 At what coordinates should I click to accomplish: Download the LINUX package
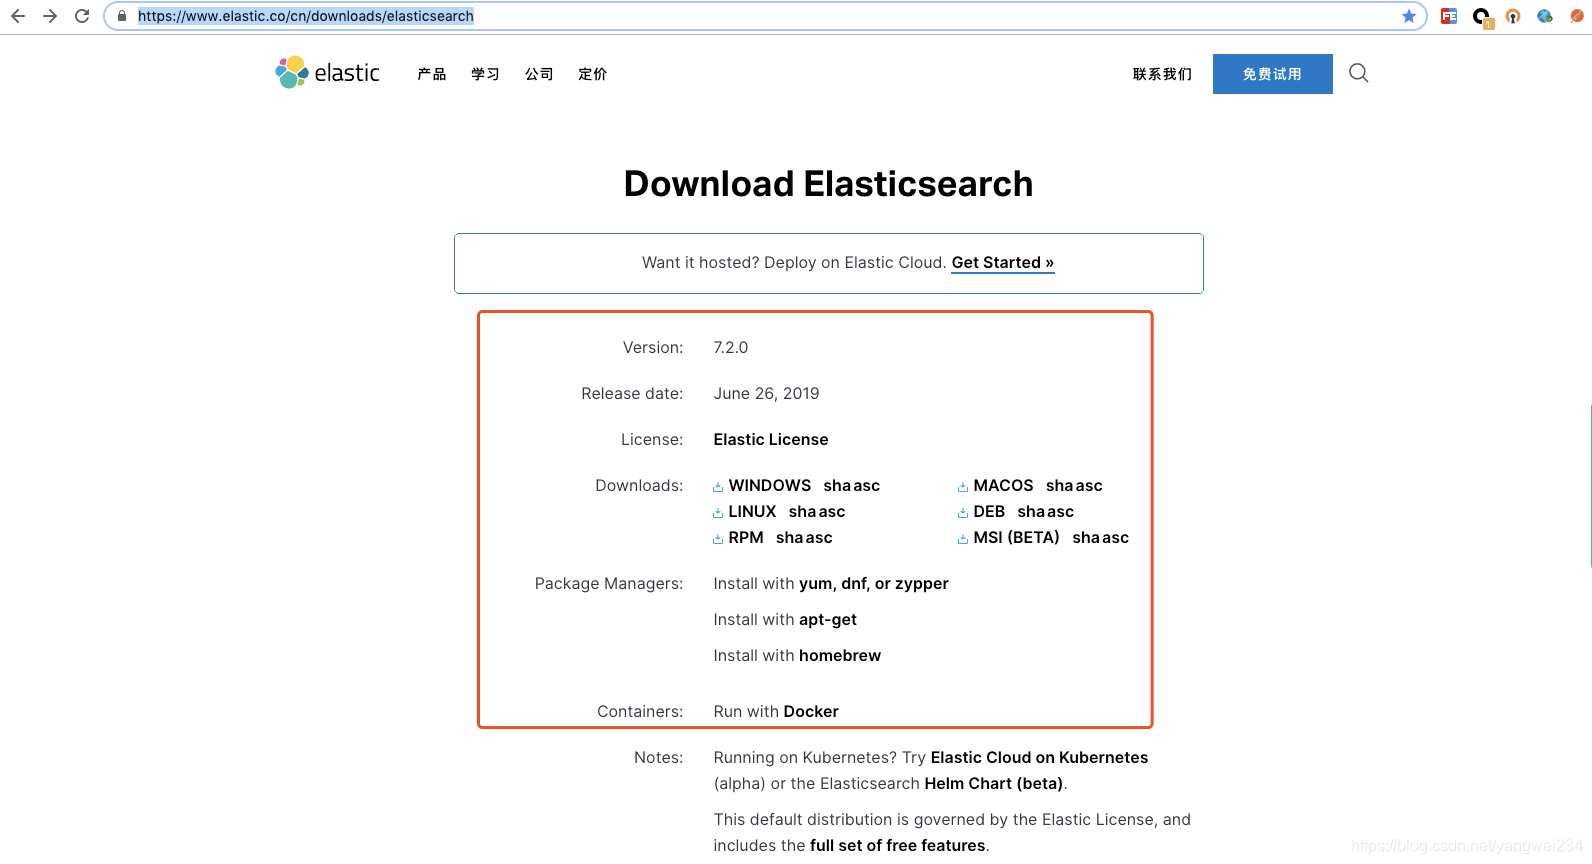[752, 511]
